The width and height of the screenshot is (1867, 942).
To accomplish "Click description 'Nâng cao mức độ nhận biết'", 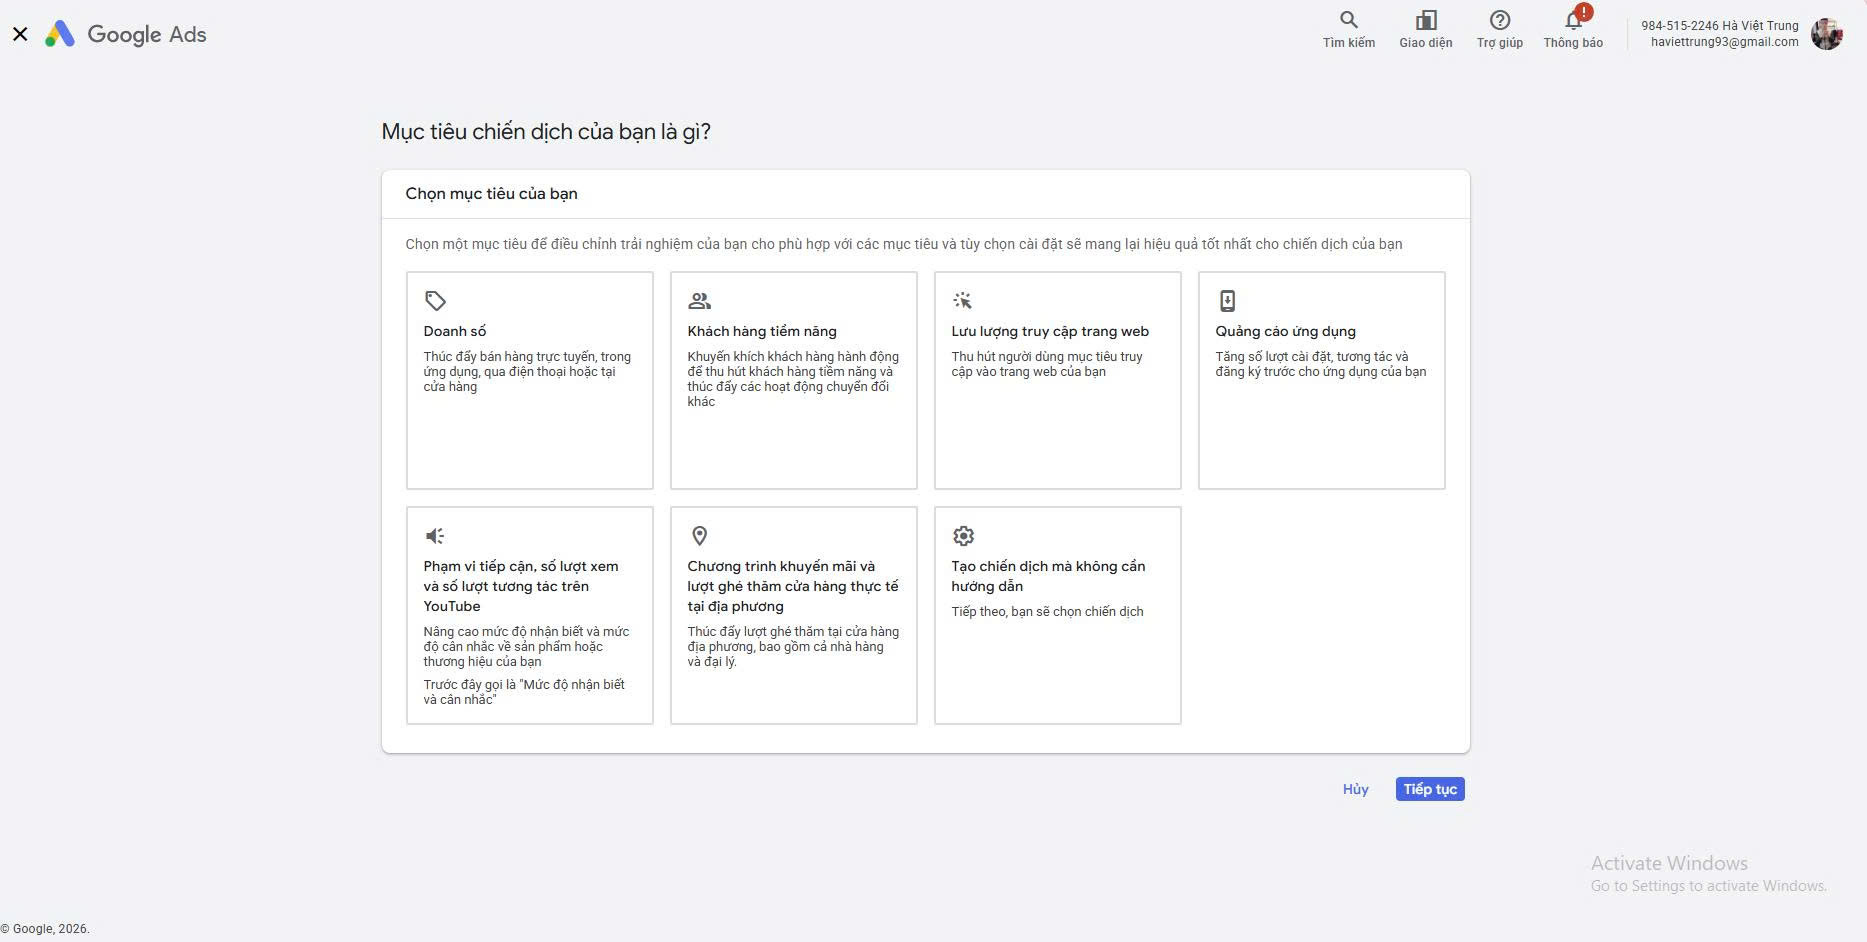I will click(x=526, y=646).
